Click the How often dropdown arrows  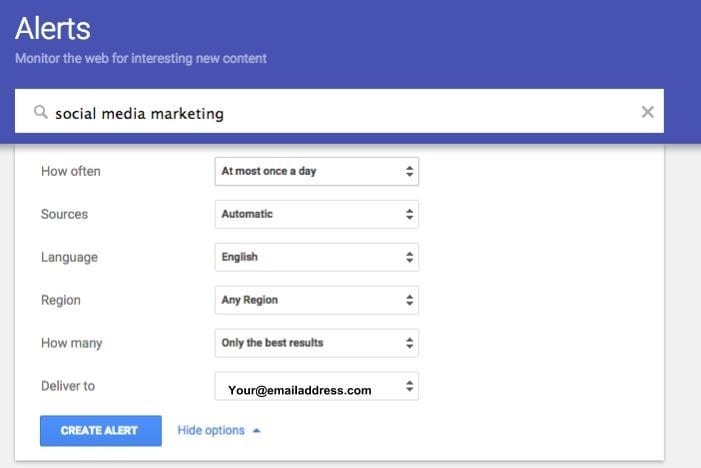(x=410, y=171)
